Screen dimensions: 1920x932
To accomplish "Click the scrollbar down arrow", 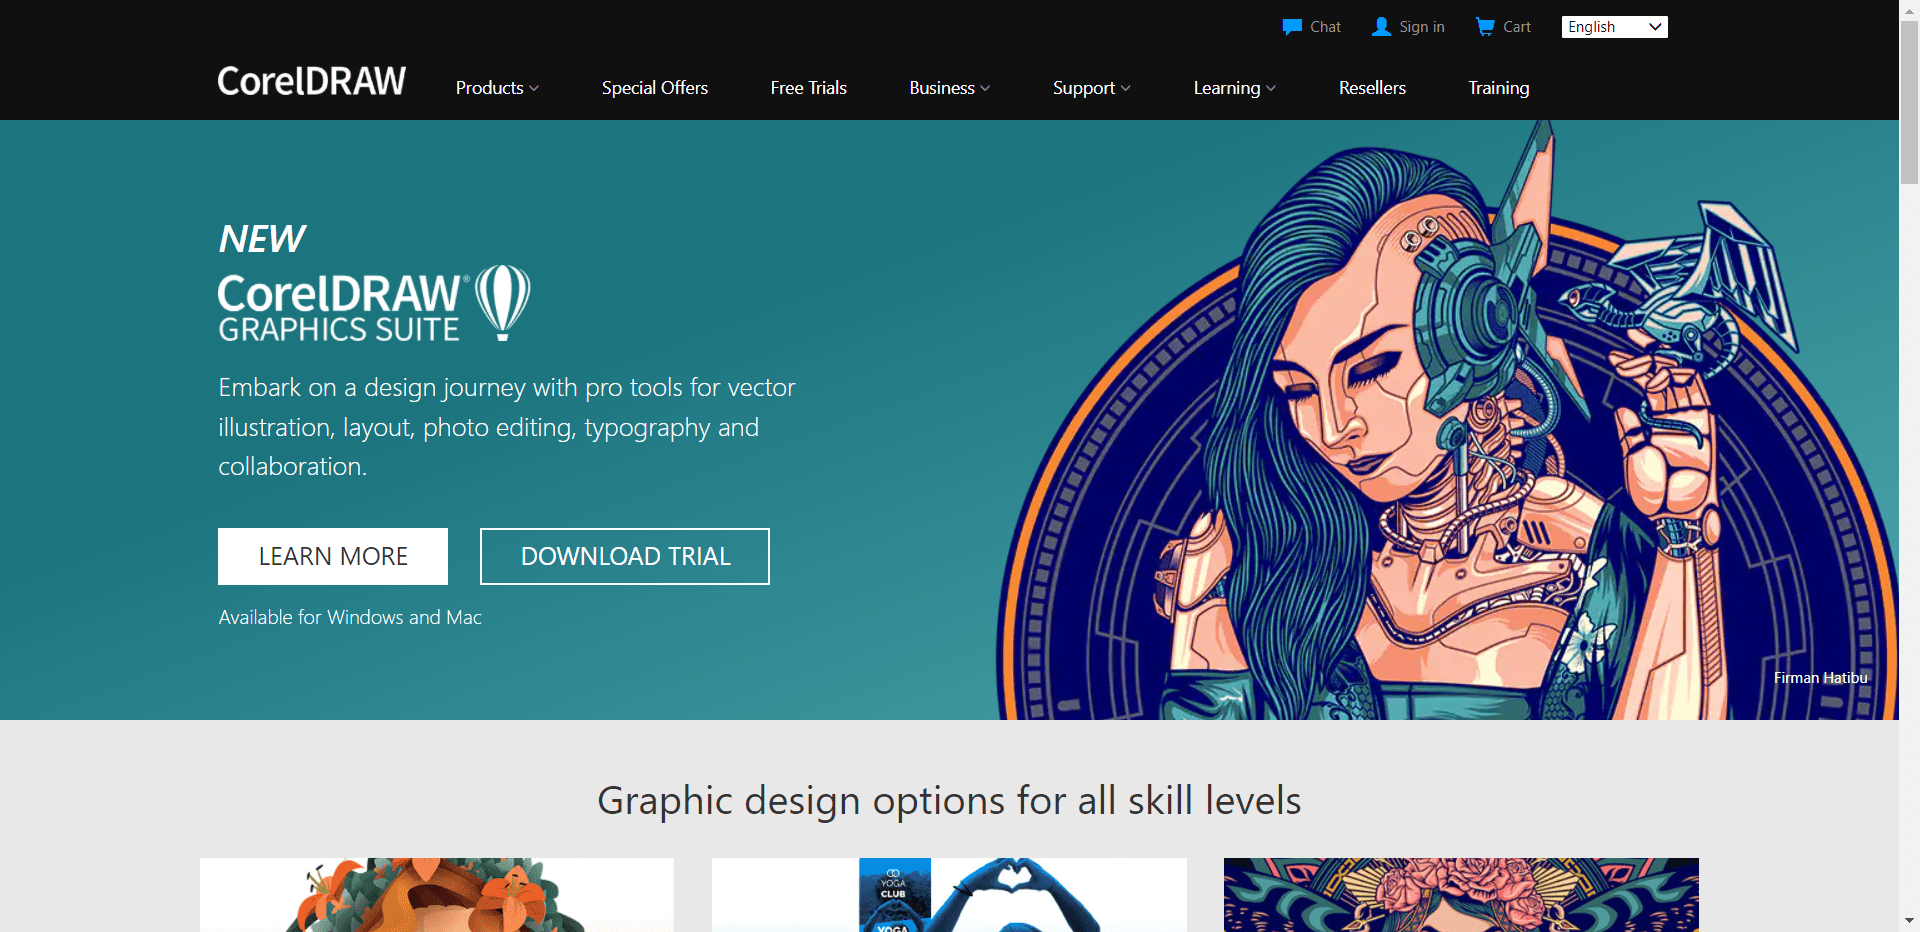I will coord(1909,921).
